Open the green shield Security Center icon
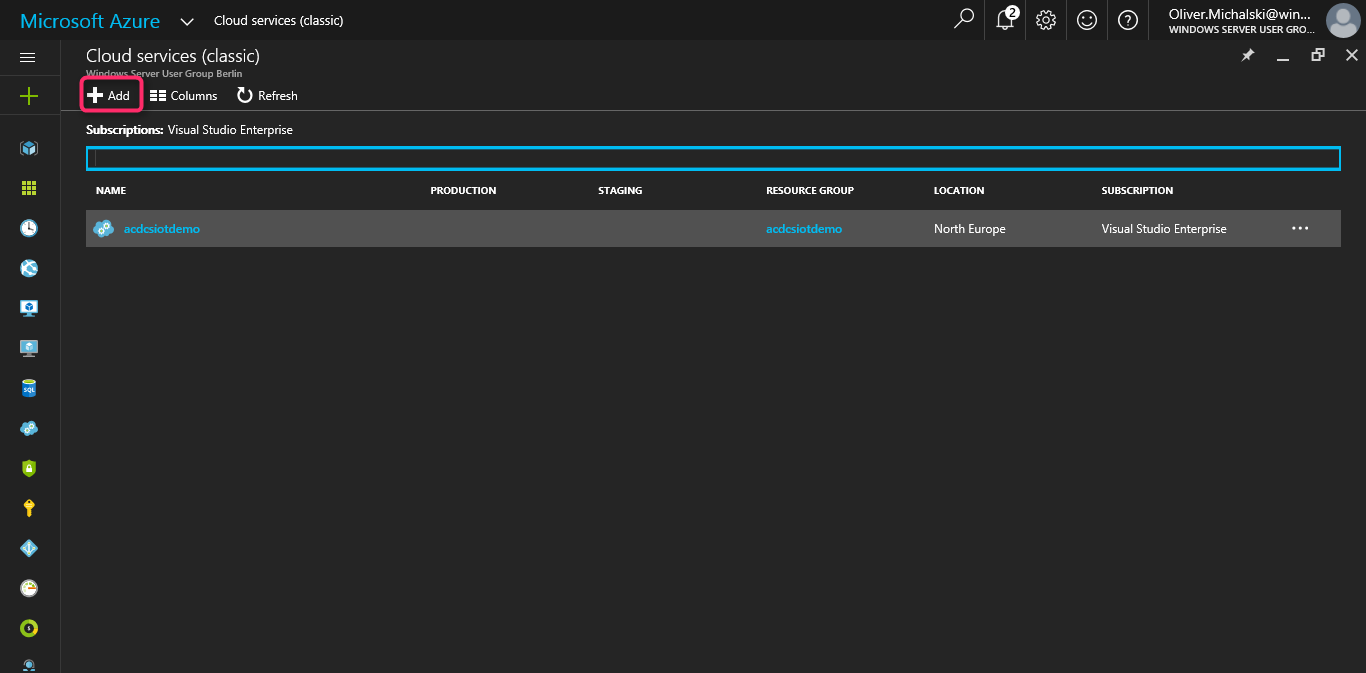 click(x=29, y=468)
